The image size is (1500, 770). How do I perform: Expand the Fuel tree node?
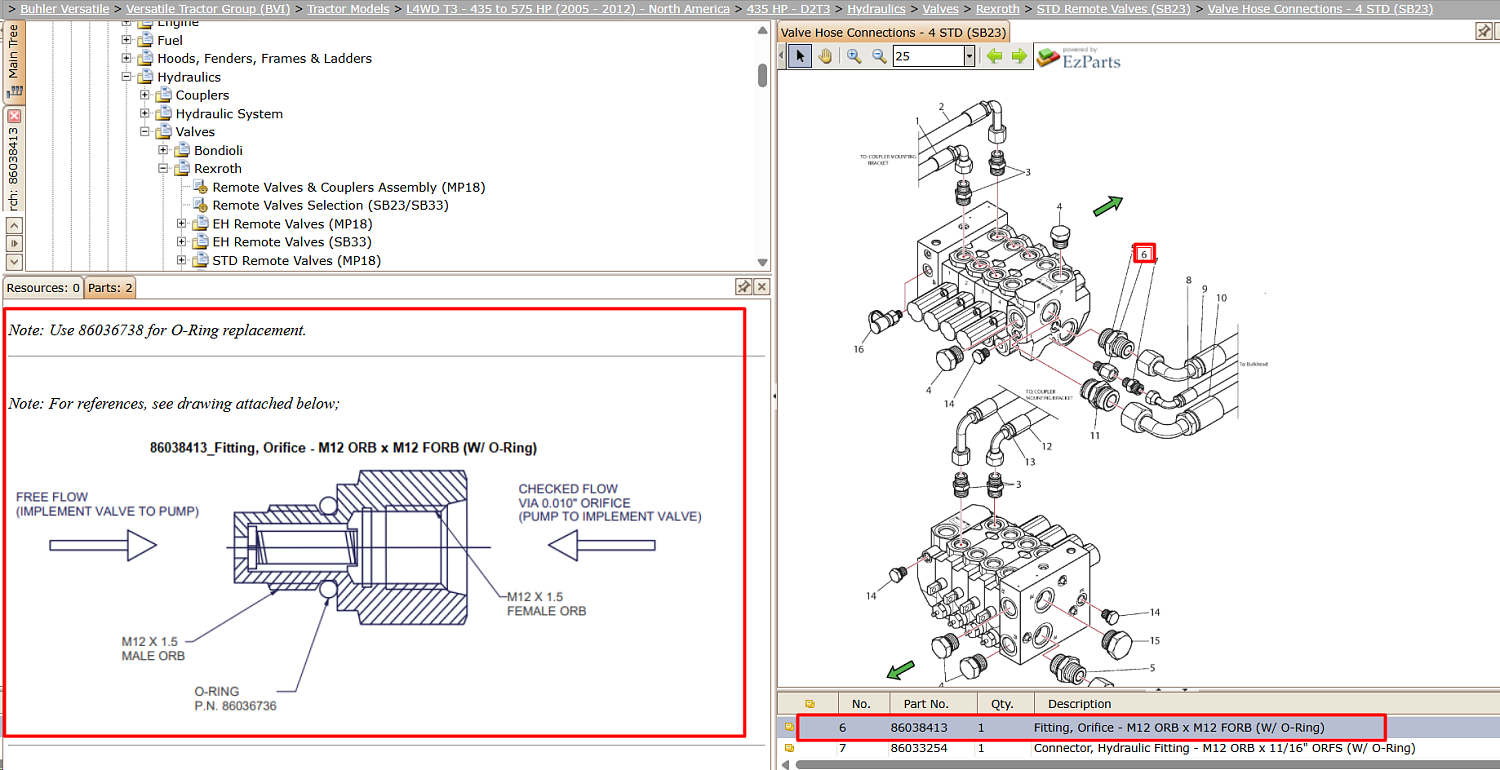[126, 41]
